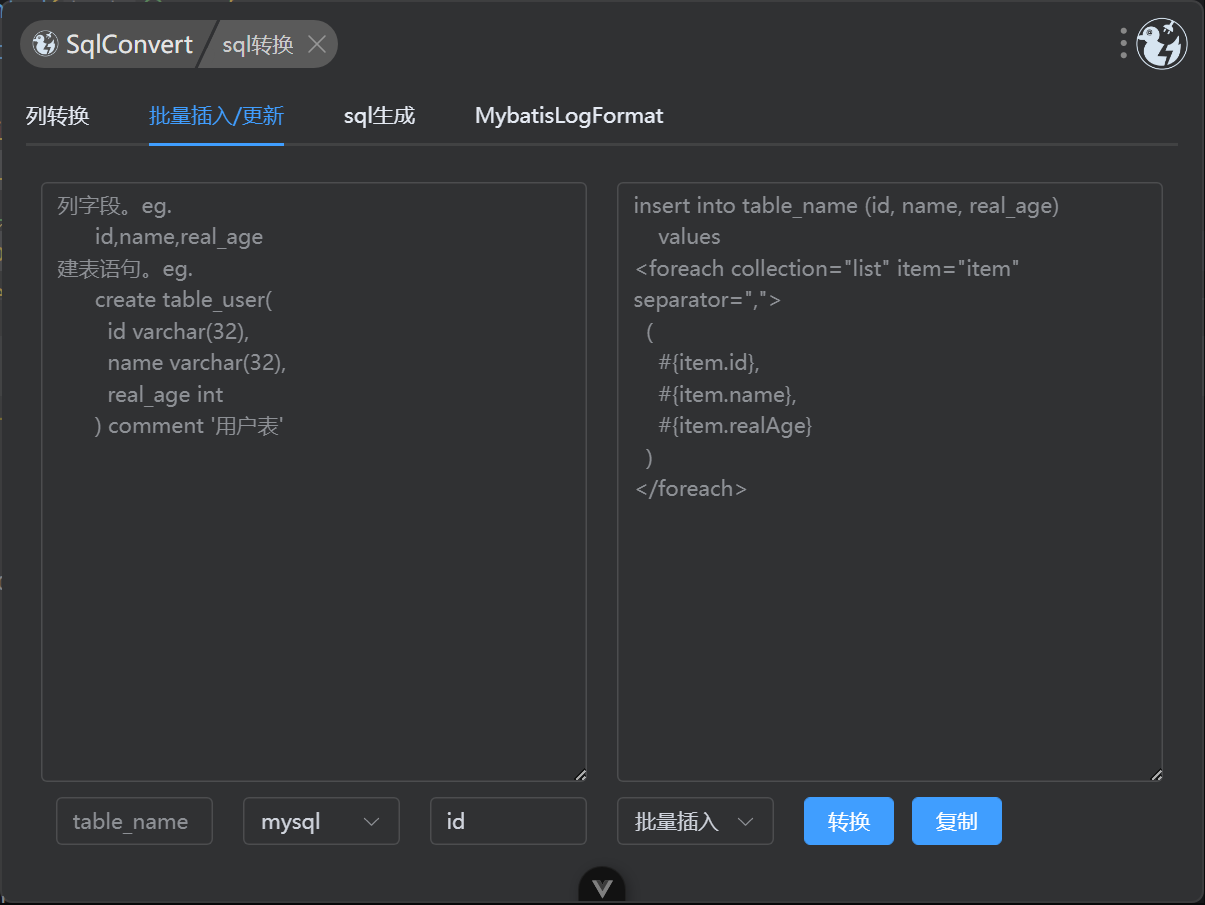Click the duck rocket avatar icon
This screenshot has width=1205, height=905.
coord(1162,44)
